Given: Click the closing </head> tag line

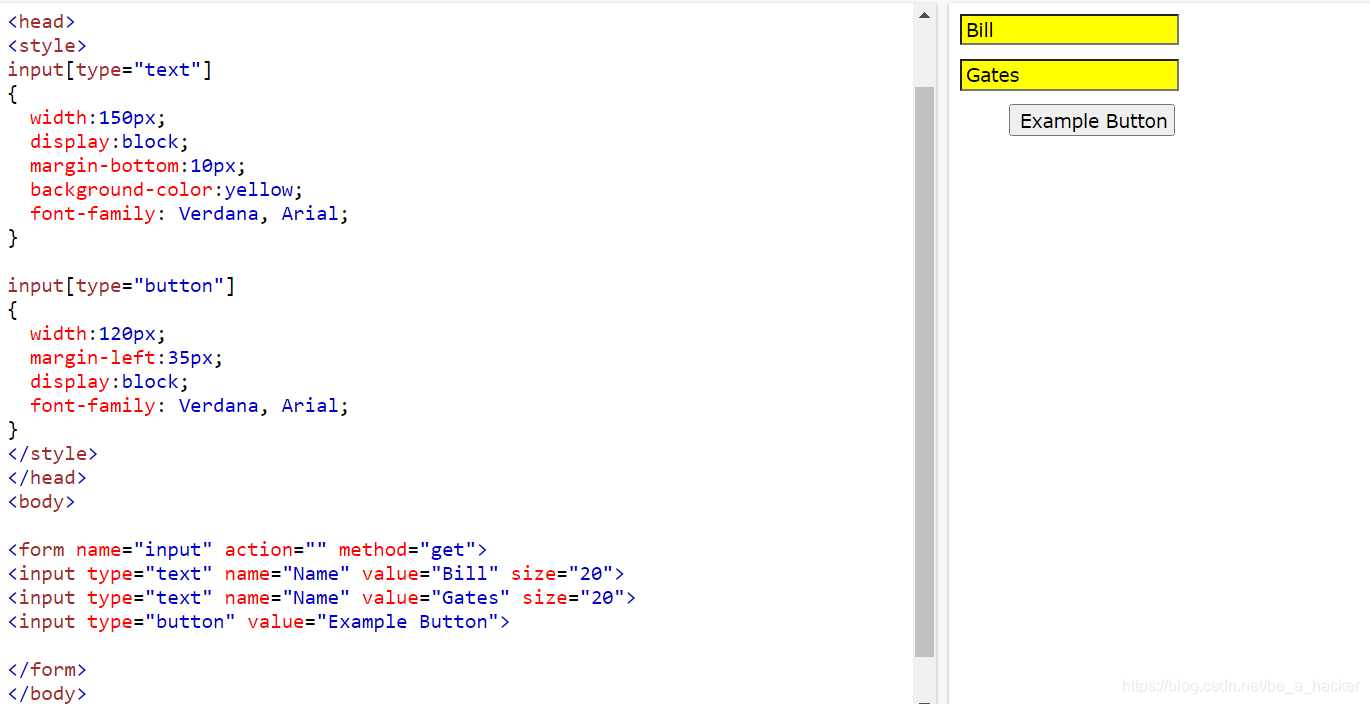Looking at the screenshot, I should 47,478.
